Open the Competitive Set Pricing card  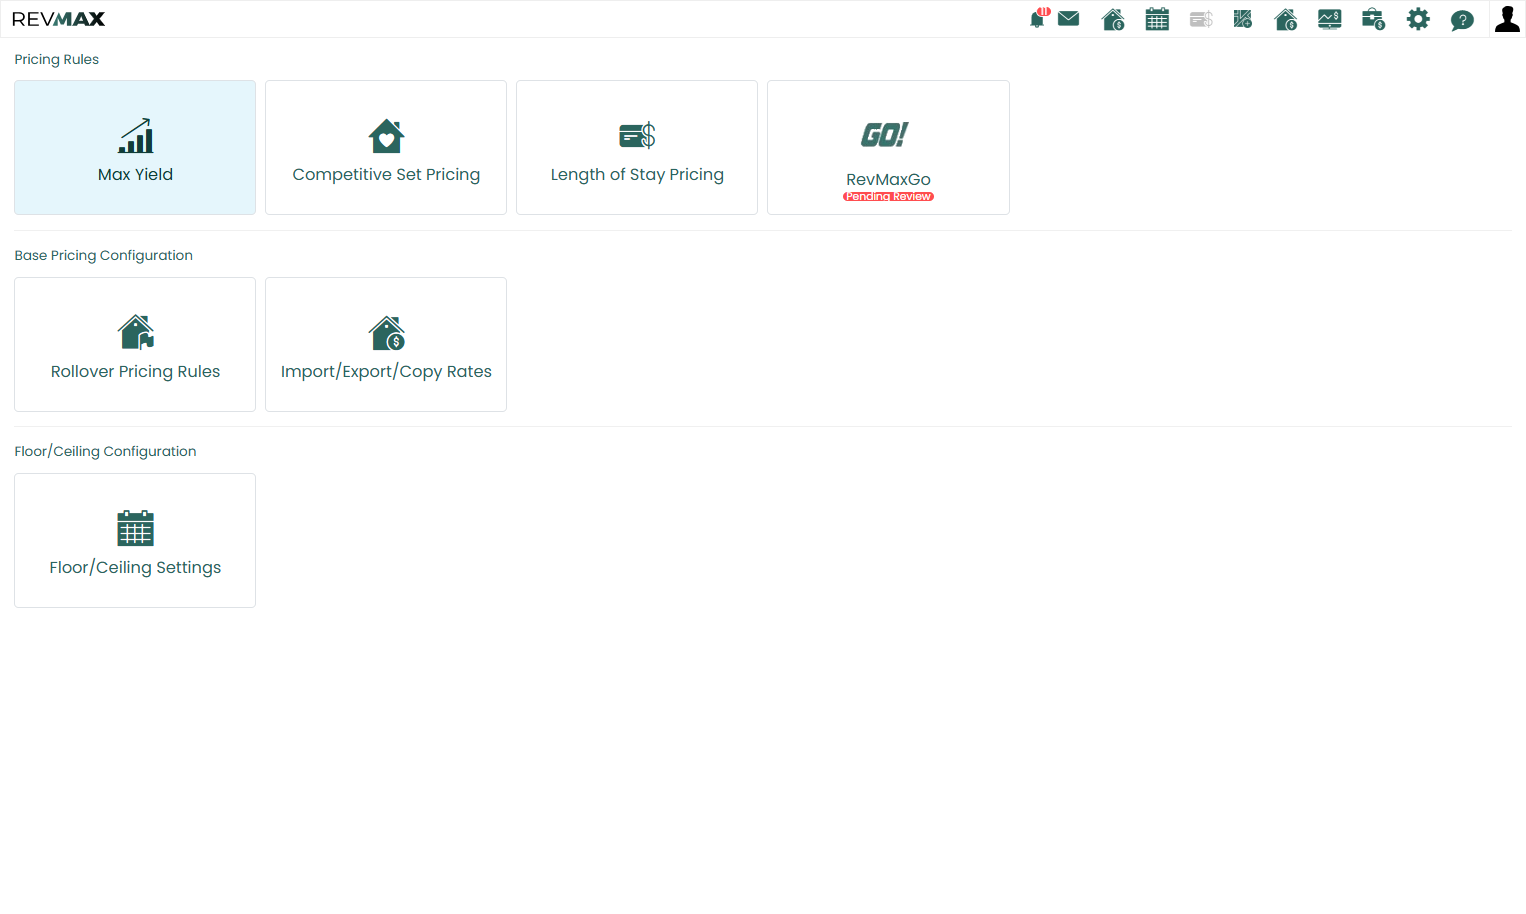[386, 147]
